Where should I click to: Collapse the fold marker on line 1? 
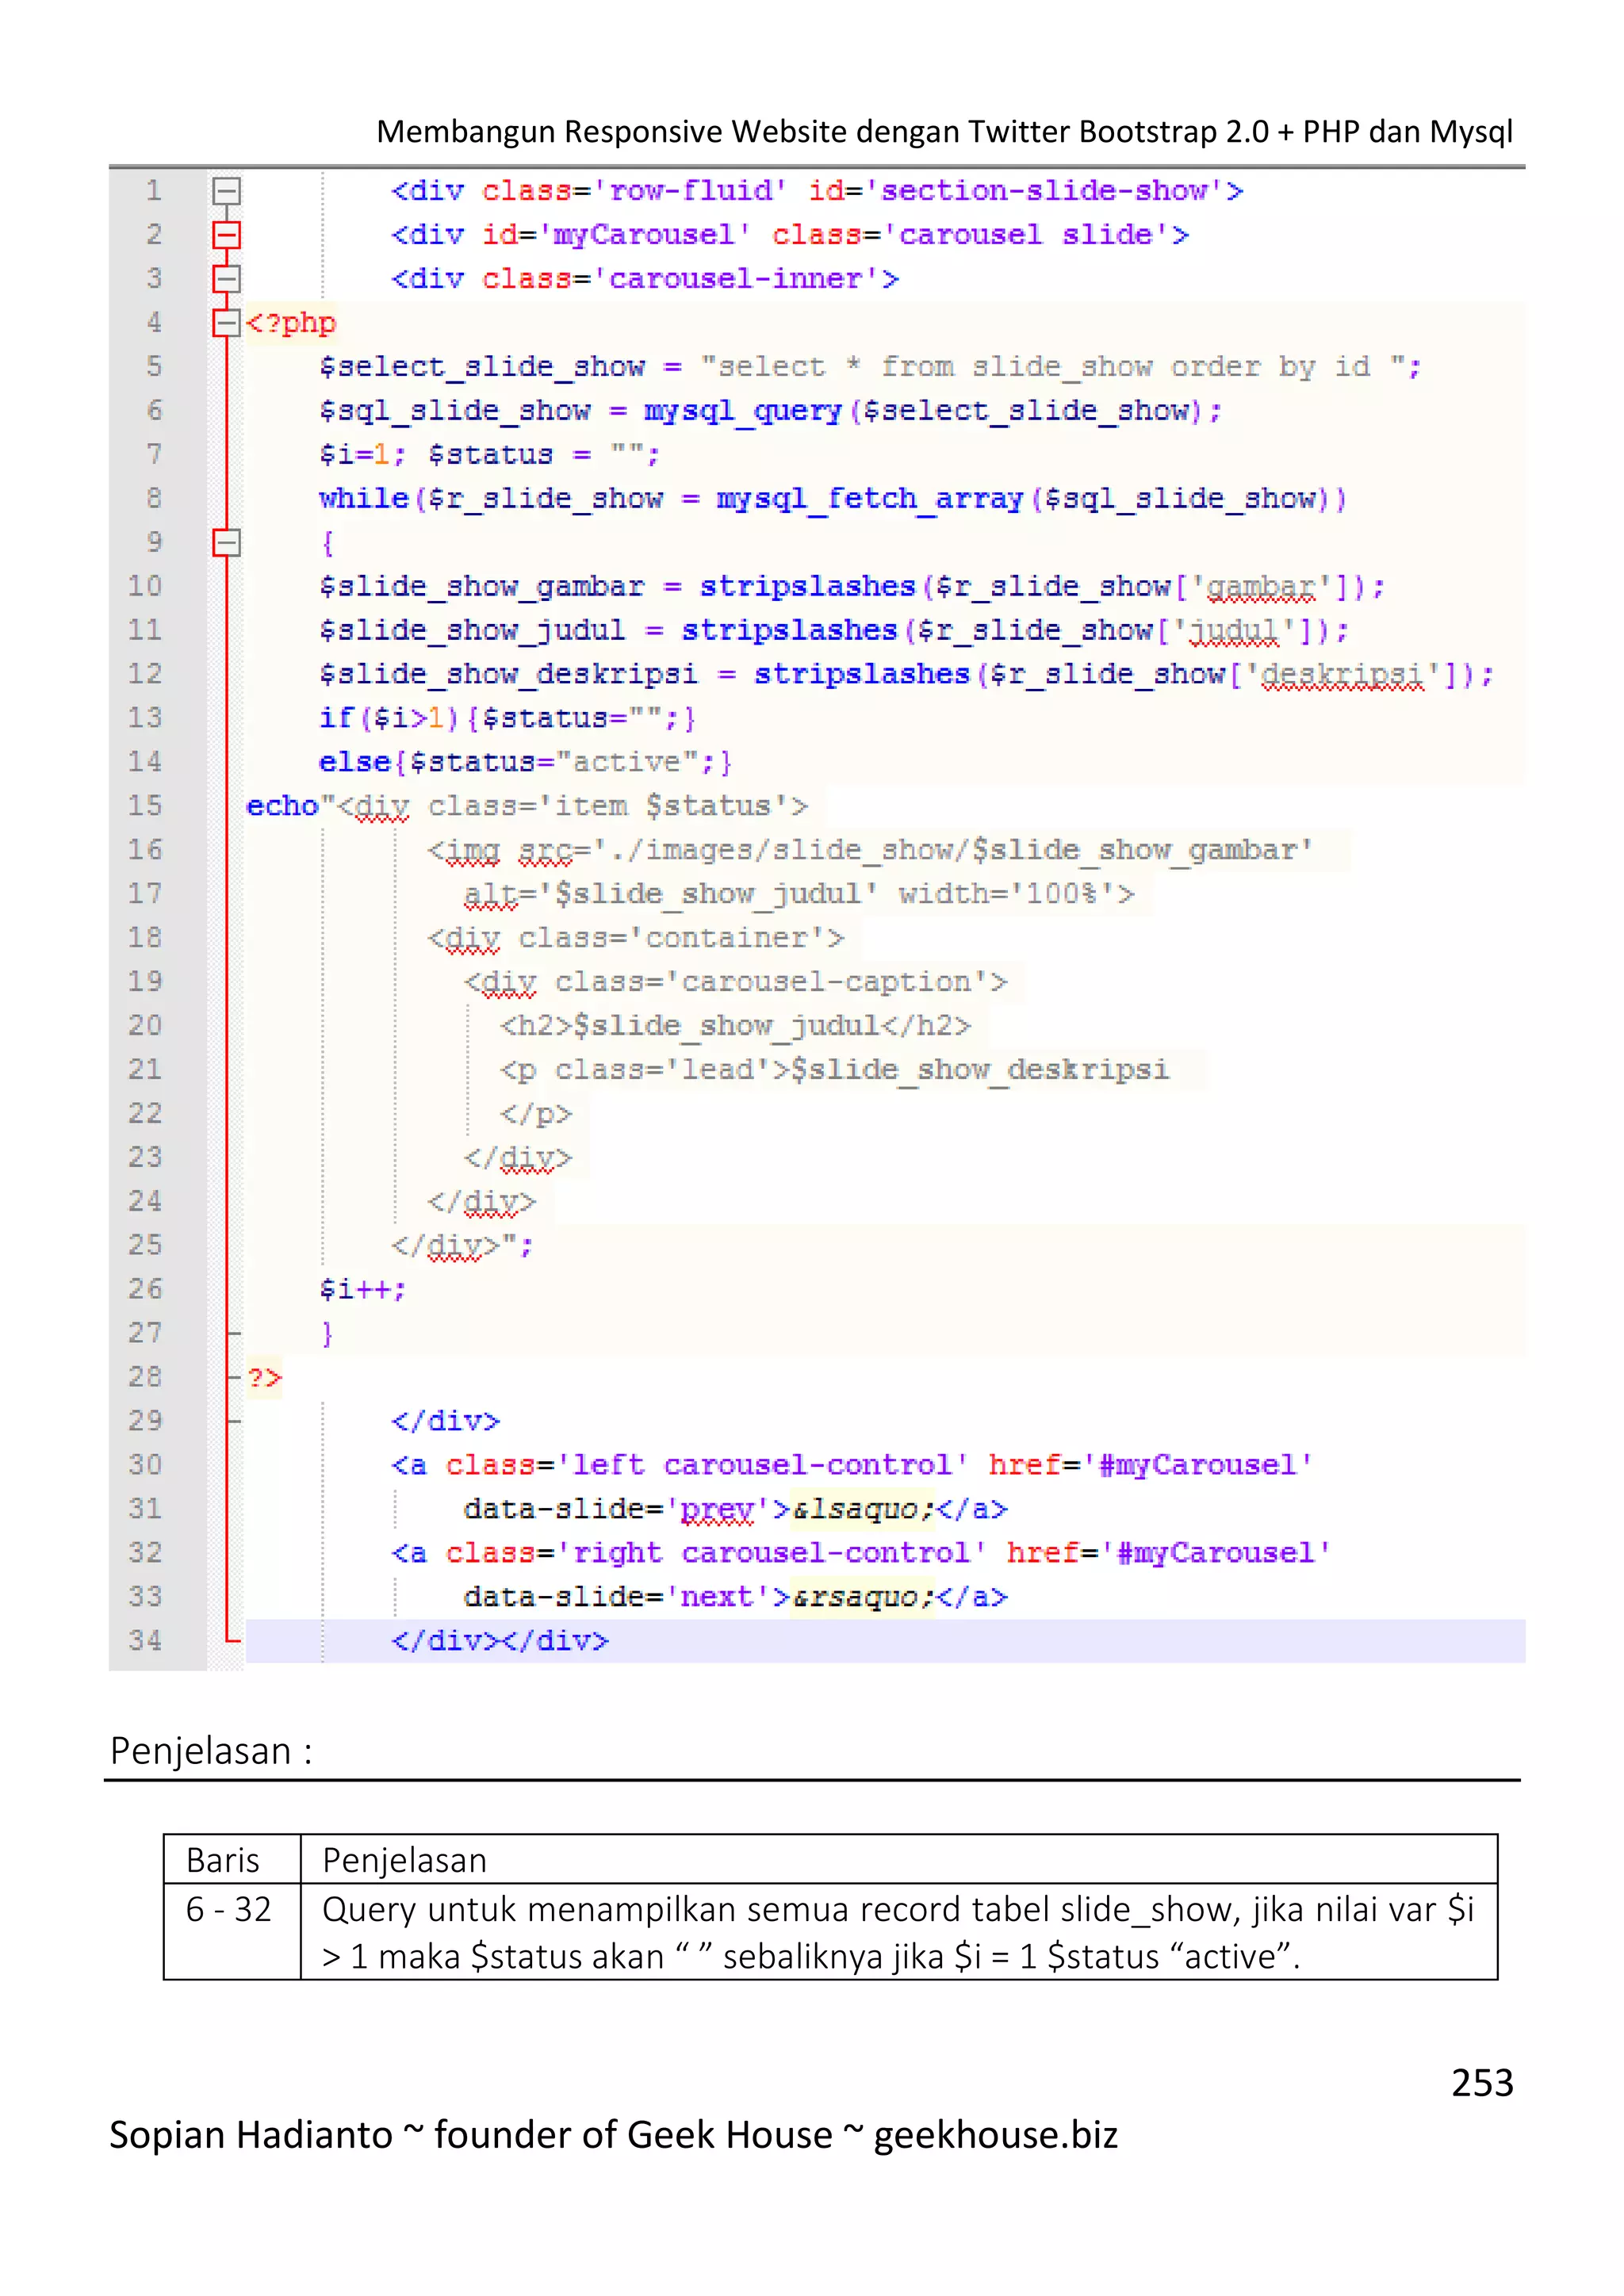(227, 191)
